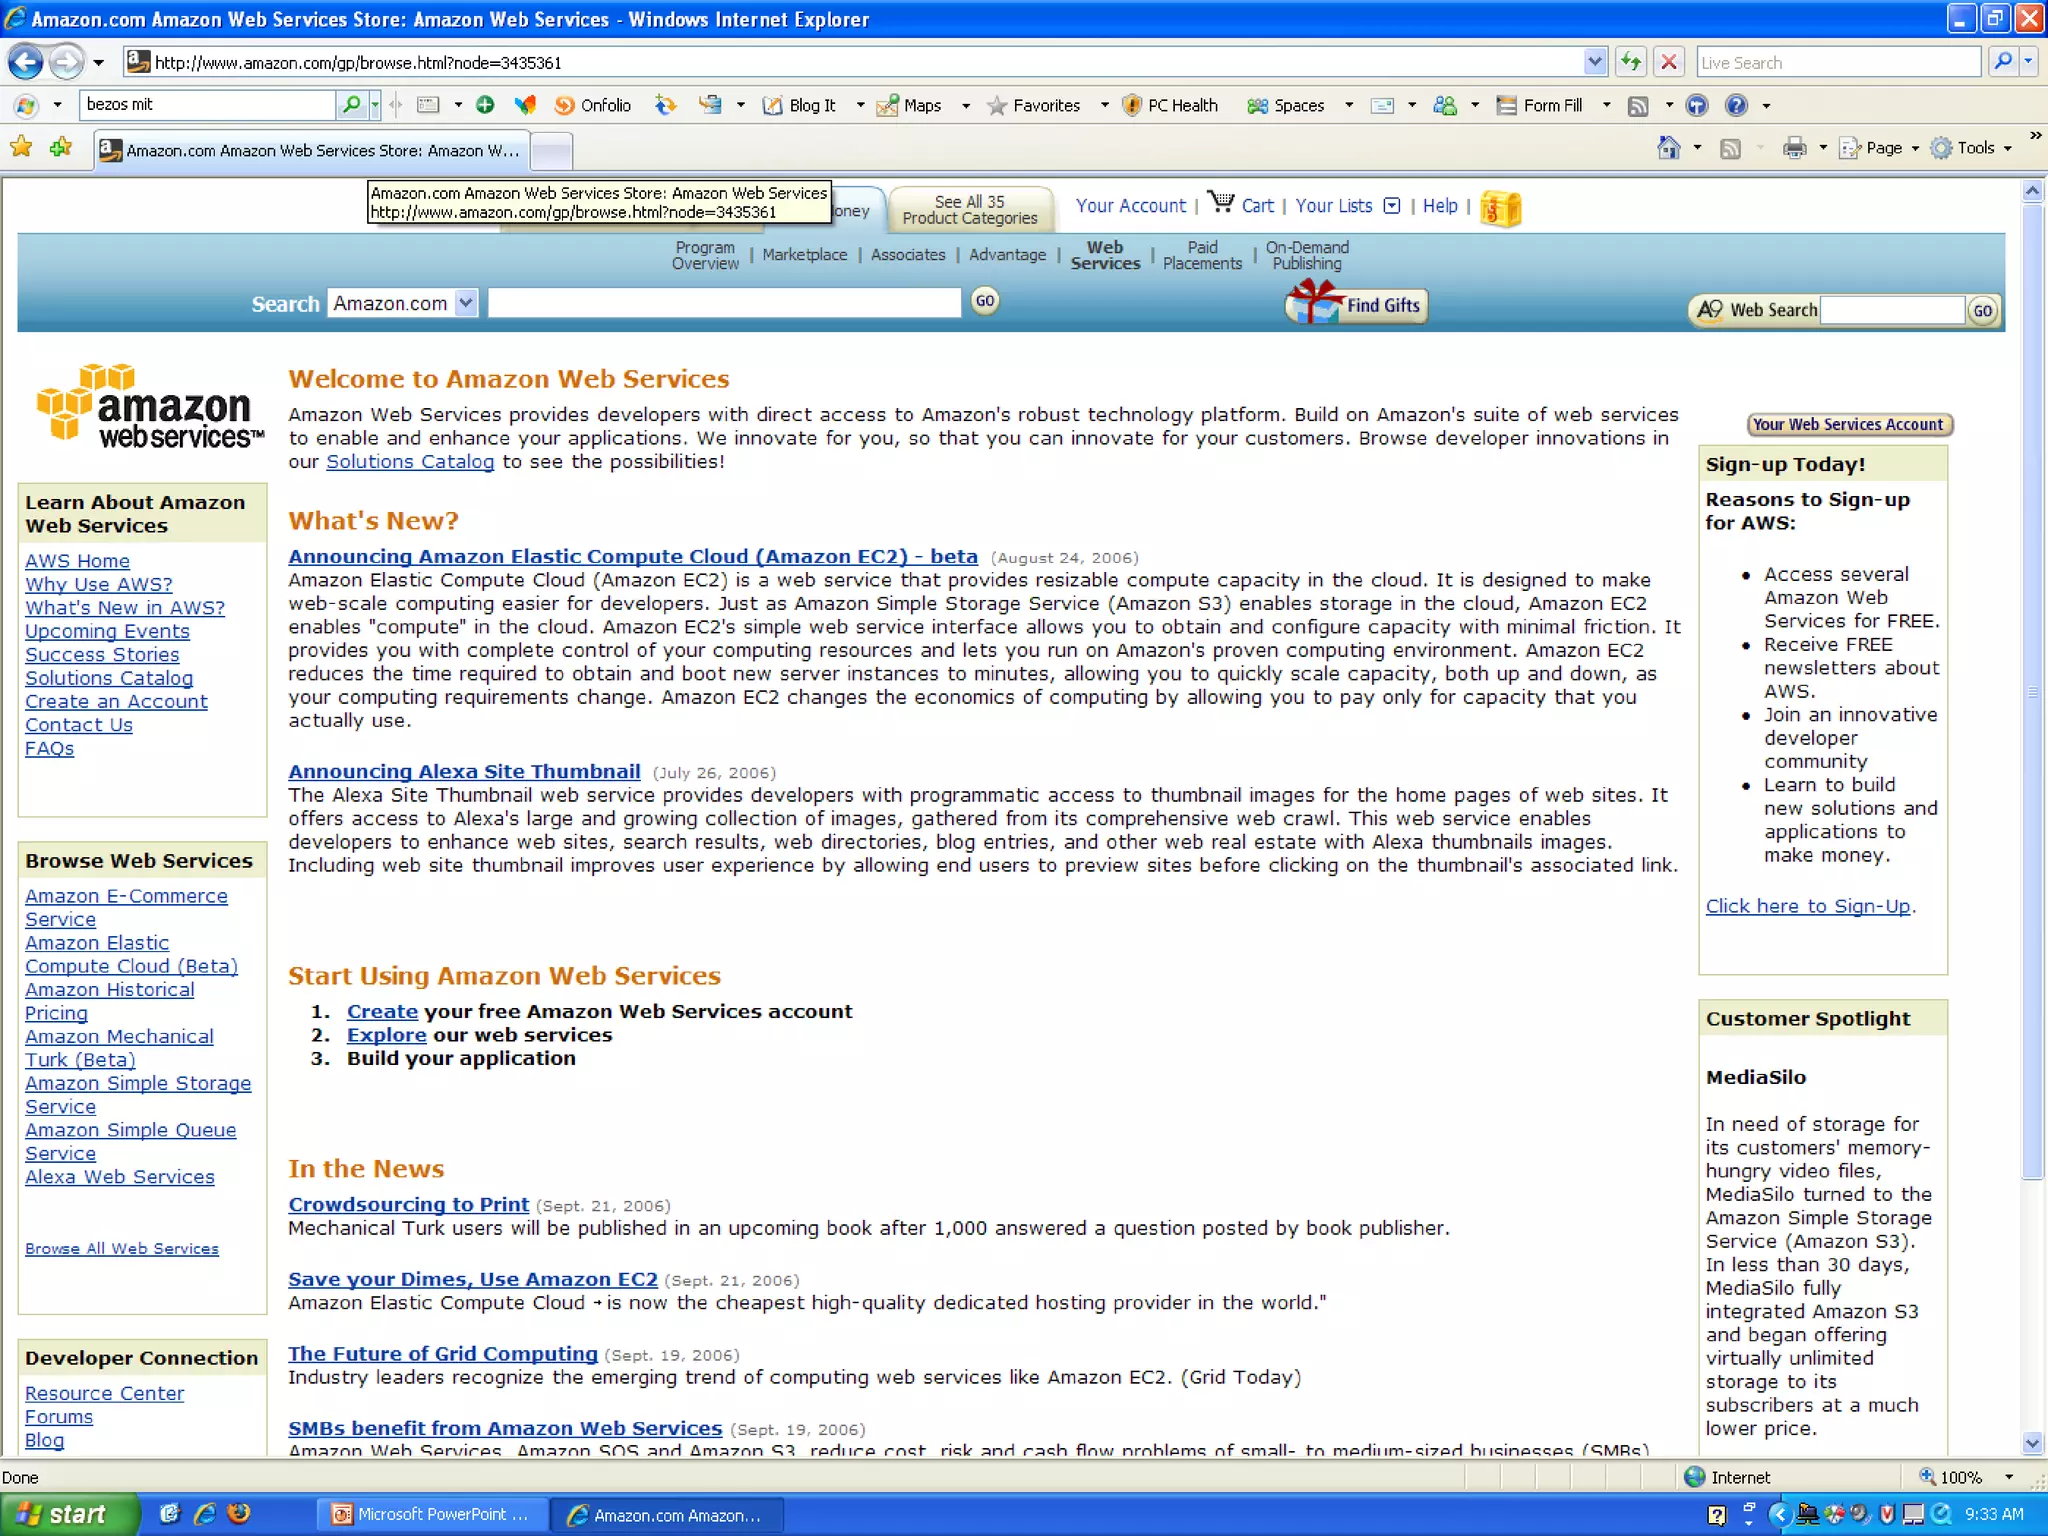The height and width of the screenshot is (1536, 2048).
Task: Click the Live Search magnifier icon
Action: [2003, 62]
